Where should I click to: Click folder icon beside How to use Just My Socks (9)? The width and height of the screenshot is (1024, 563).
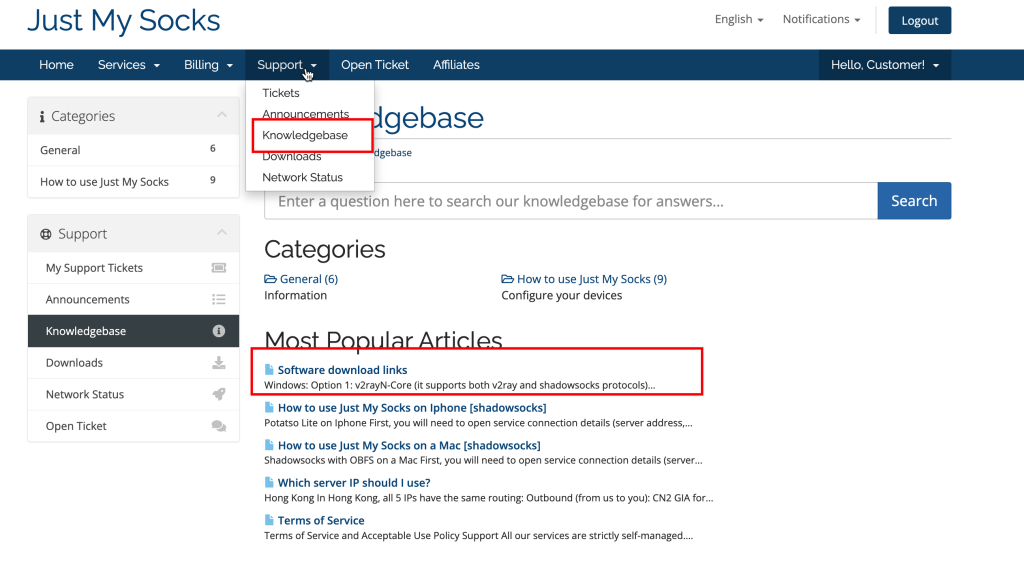[x=507, y=279]
